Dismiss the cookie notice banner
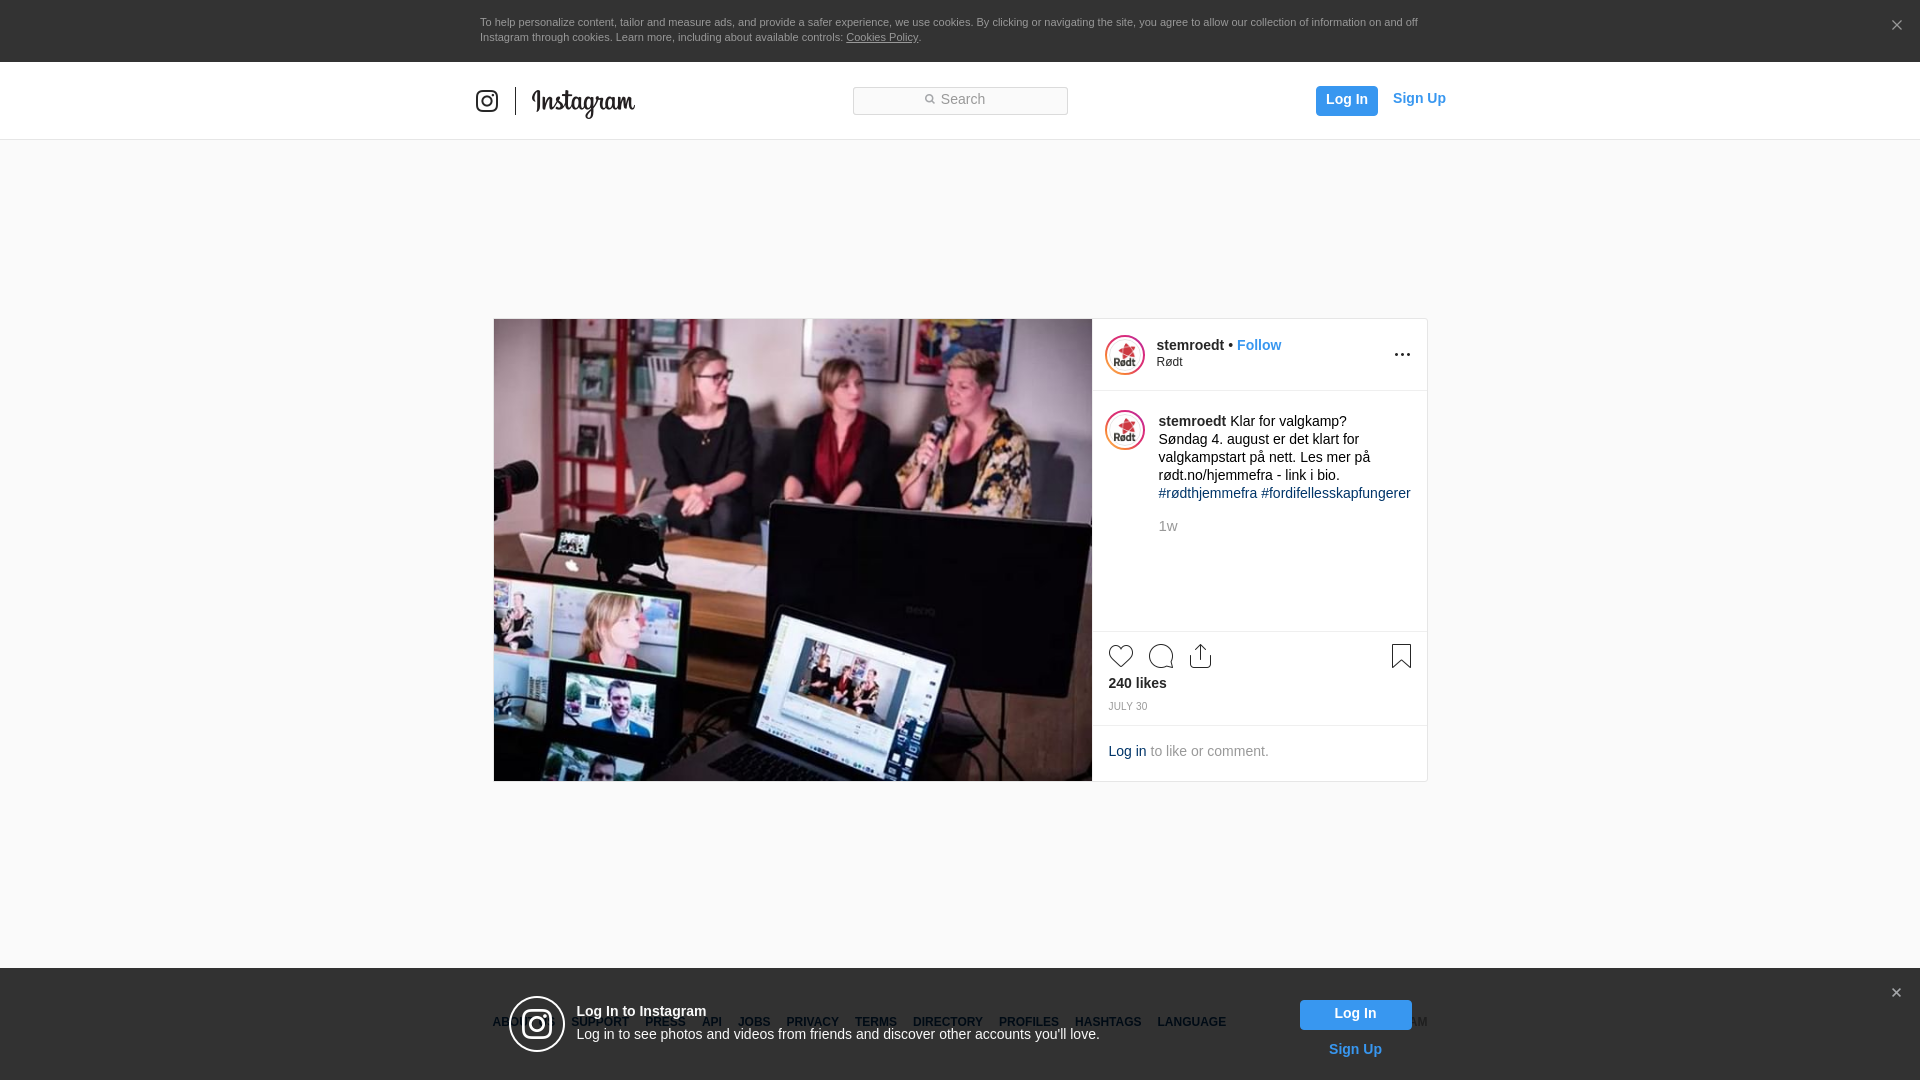Screen dimensions: 1920x1080 click(1896, 26)
